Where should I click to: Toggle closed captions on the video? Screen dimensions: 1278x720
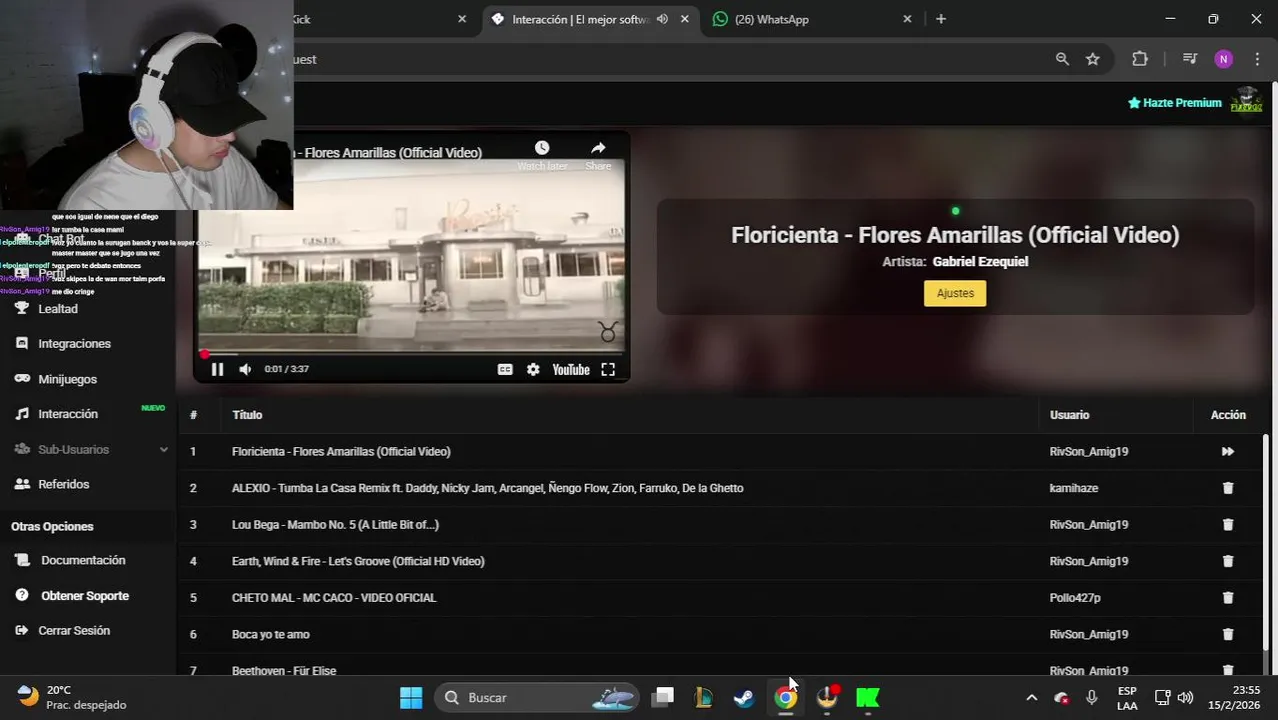tap(505, 369)
